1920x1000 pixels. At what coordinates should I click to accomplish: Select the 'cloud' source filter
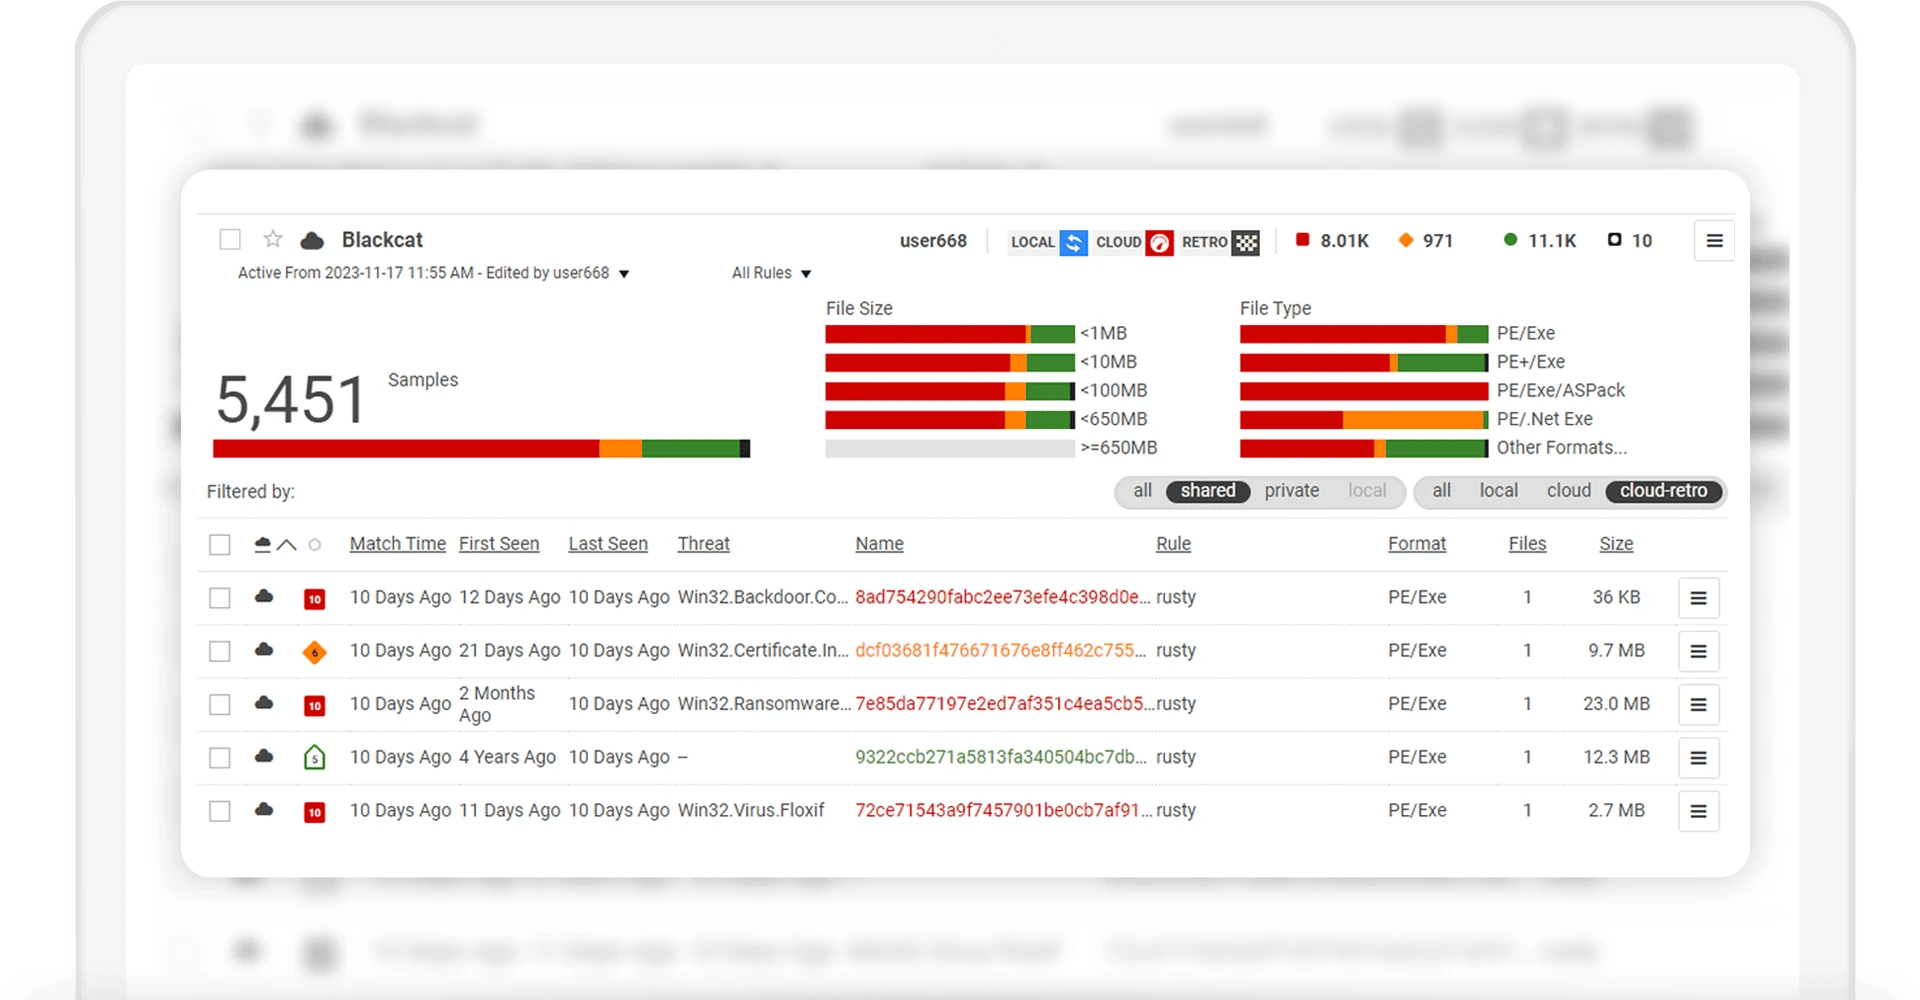1568,491
